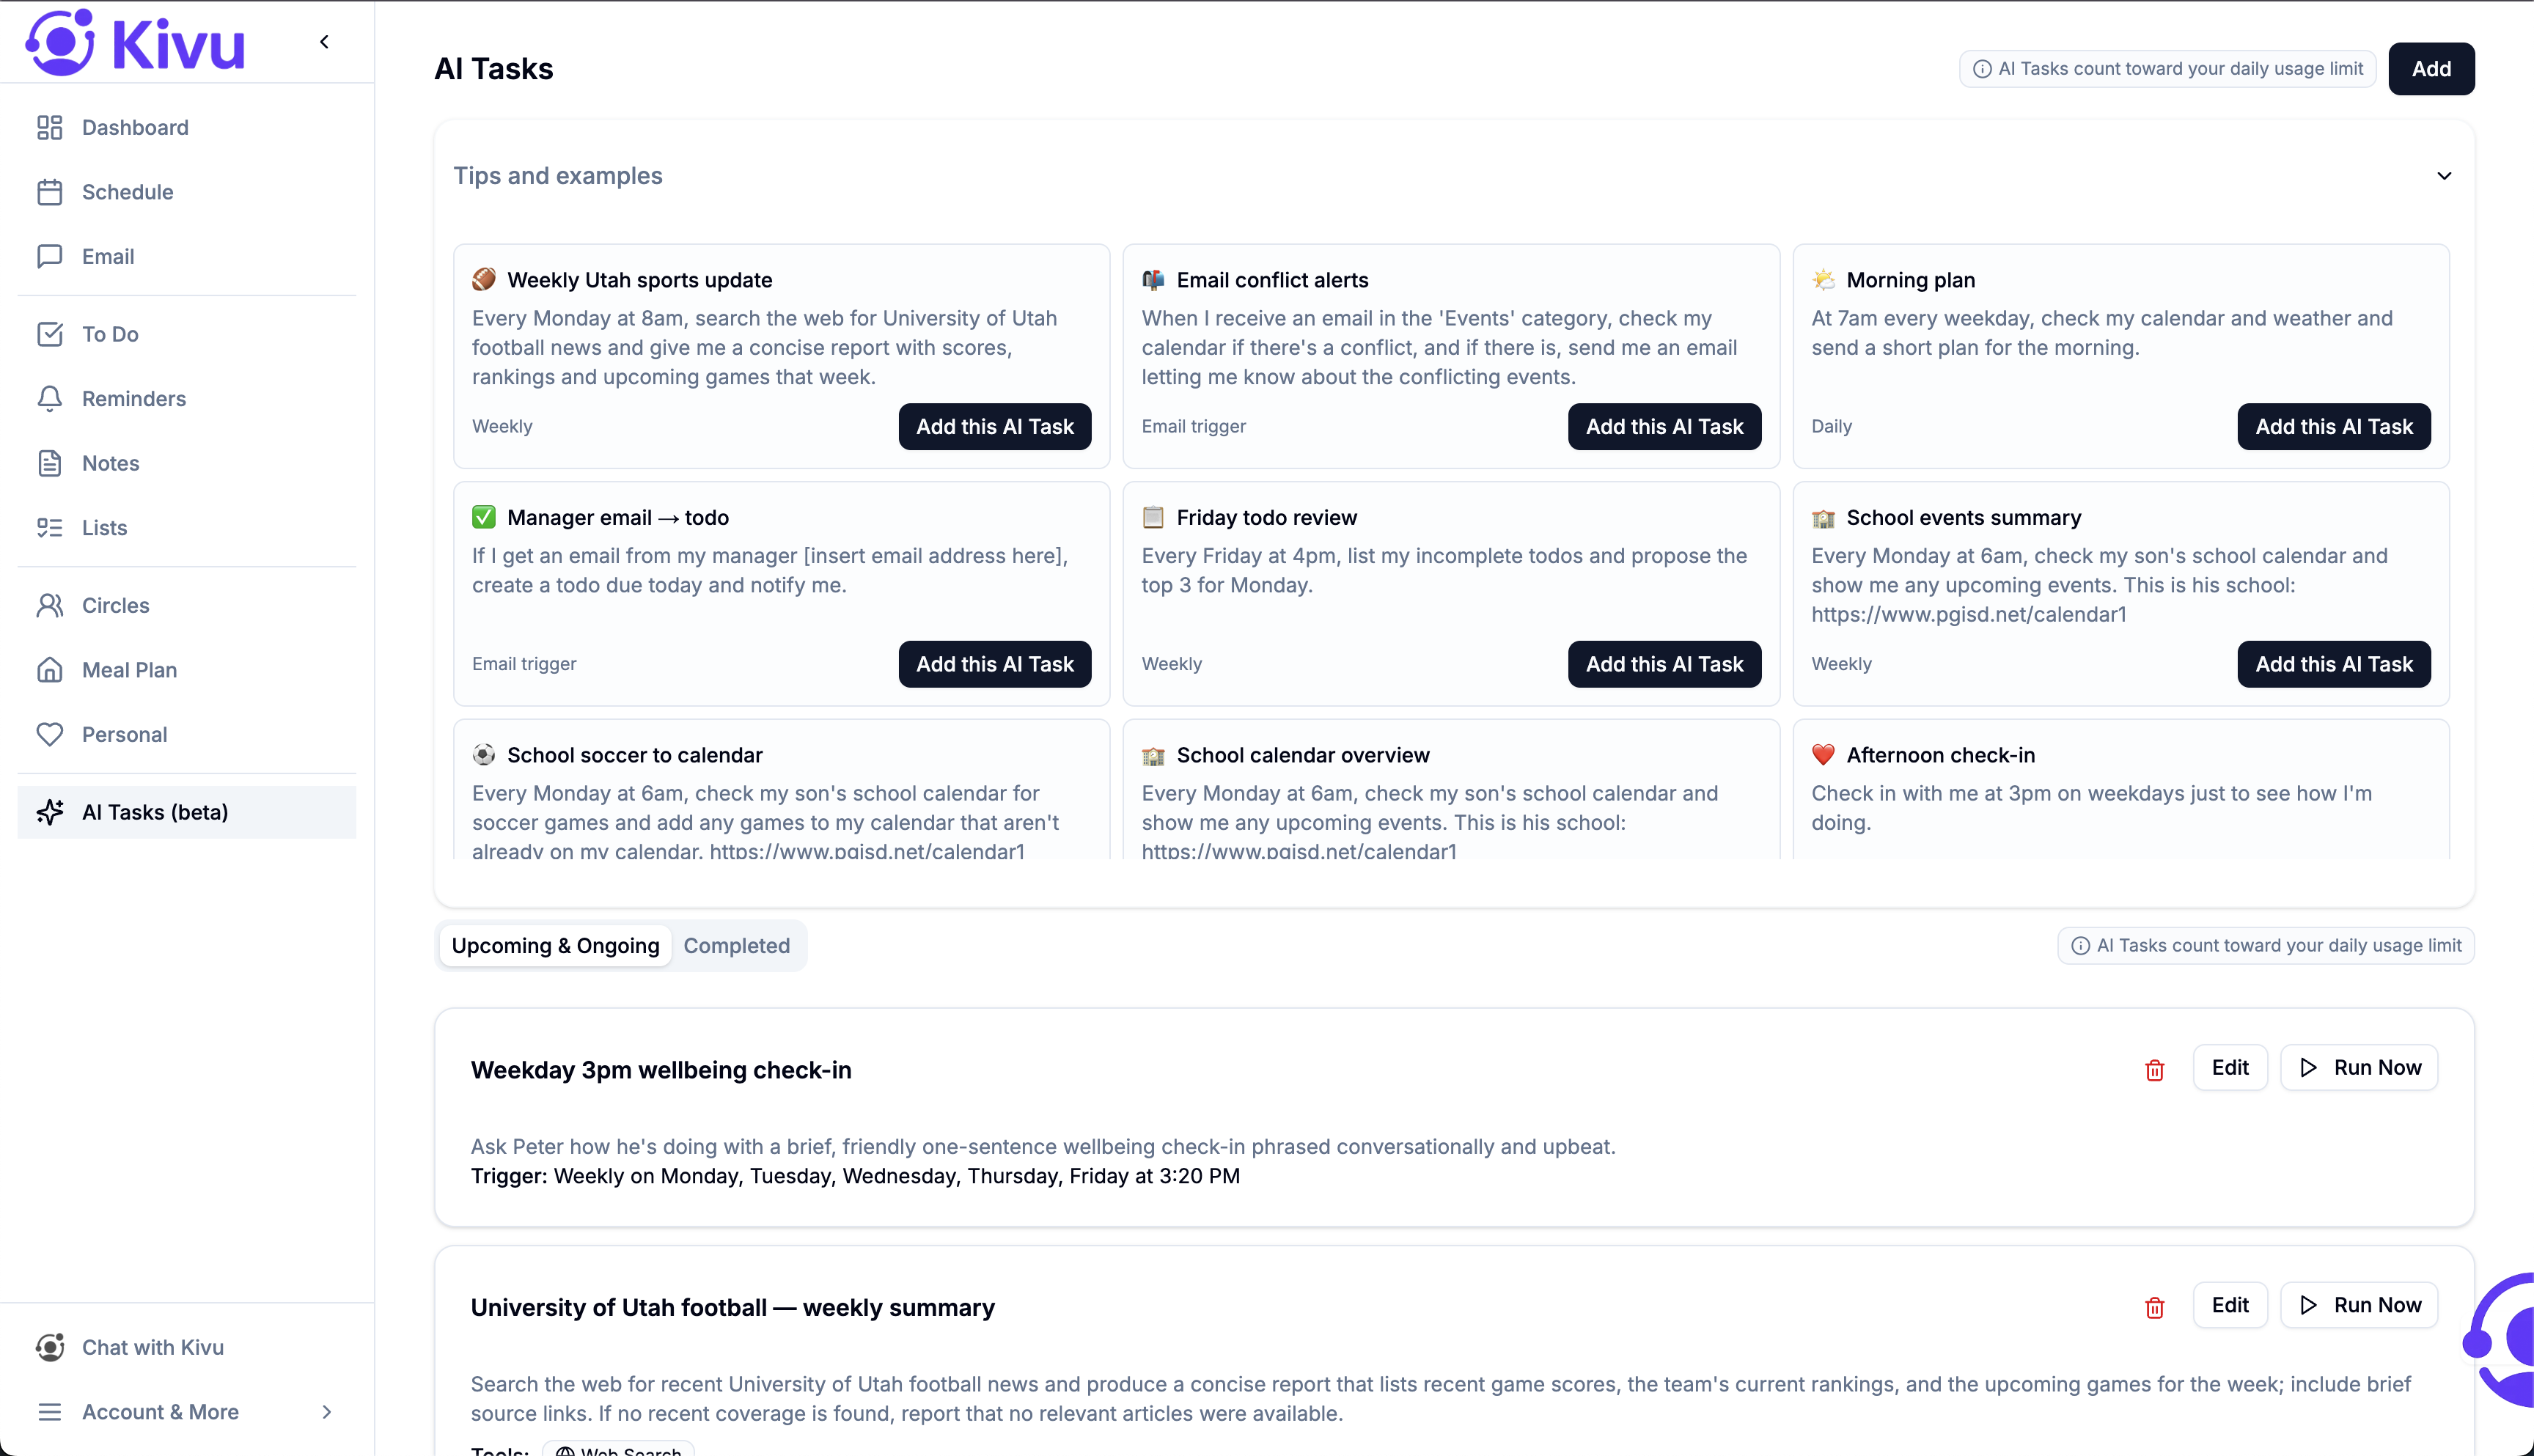This screenshot has width=2534, height=1456.
Task: Go to Meal Plan via the house icon
Action: pos(51,669)
